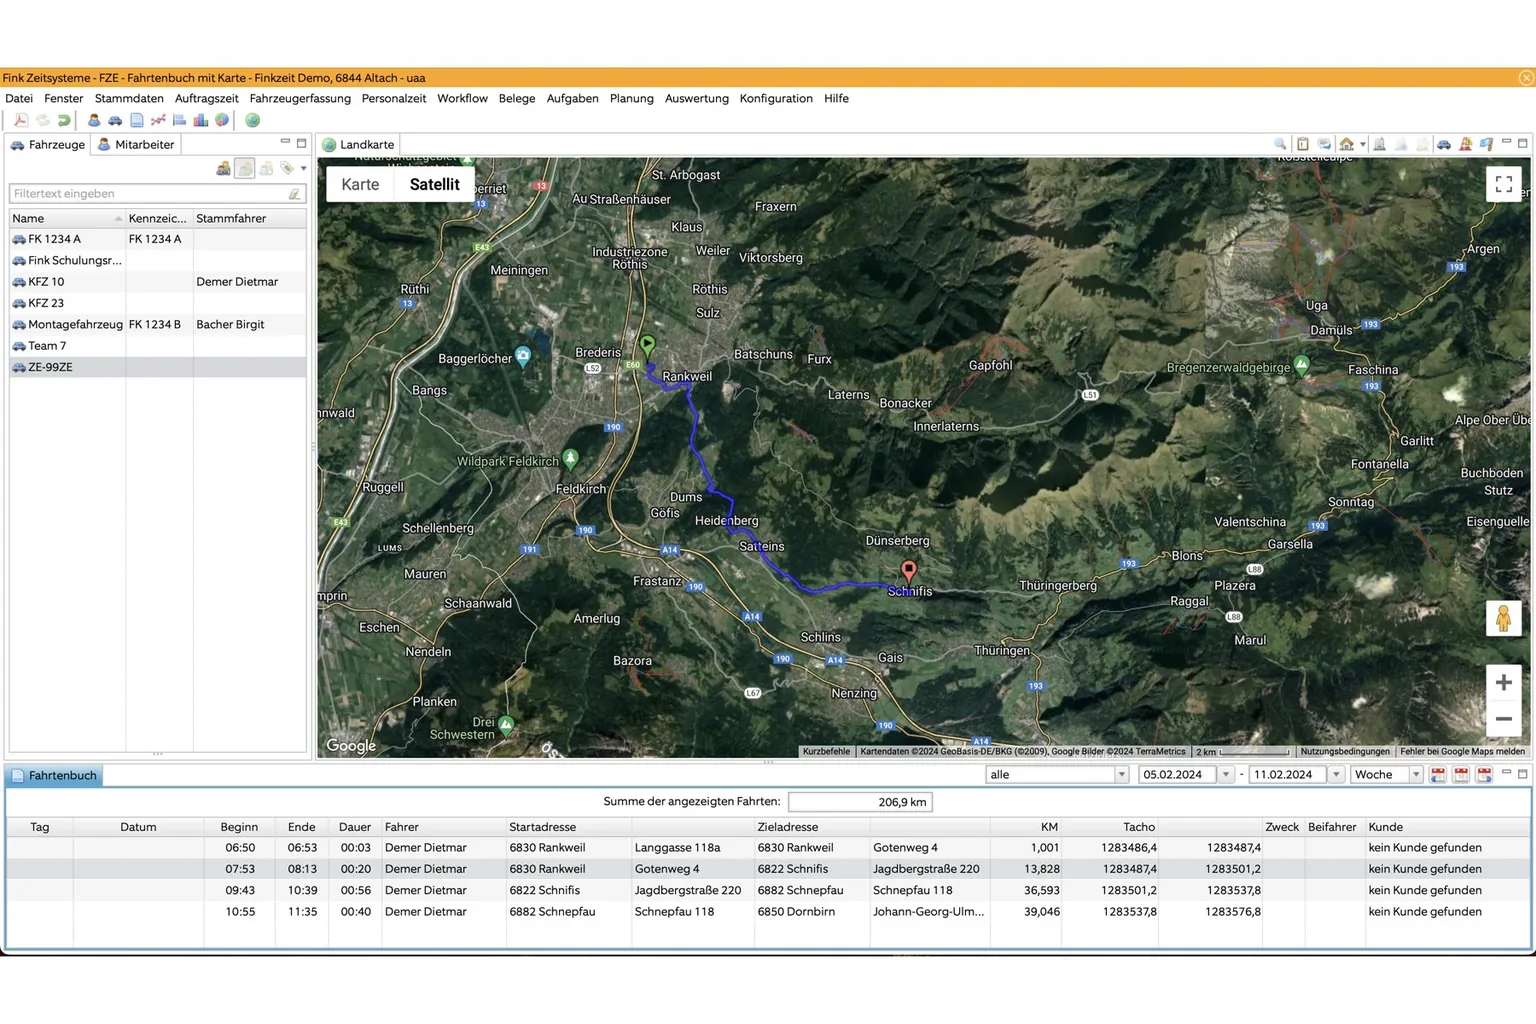Clear filter text with eraser icon

[294, 194]
